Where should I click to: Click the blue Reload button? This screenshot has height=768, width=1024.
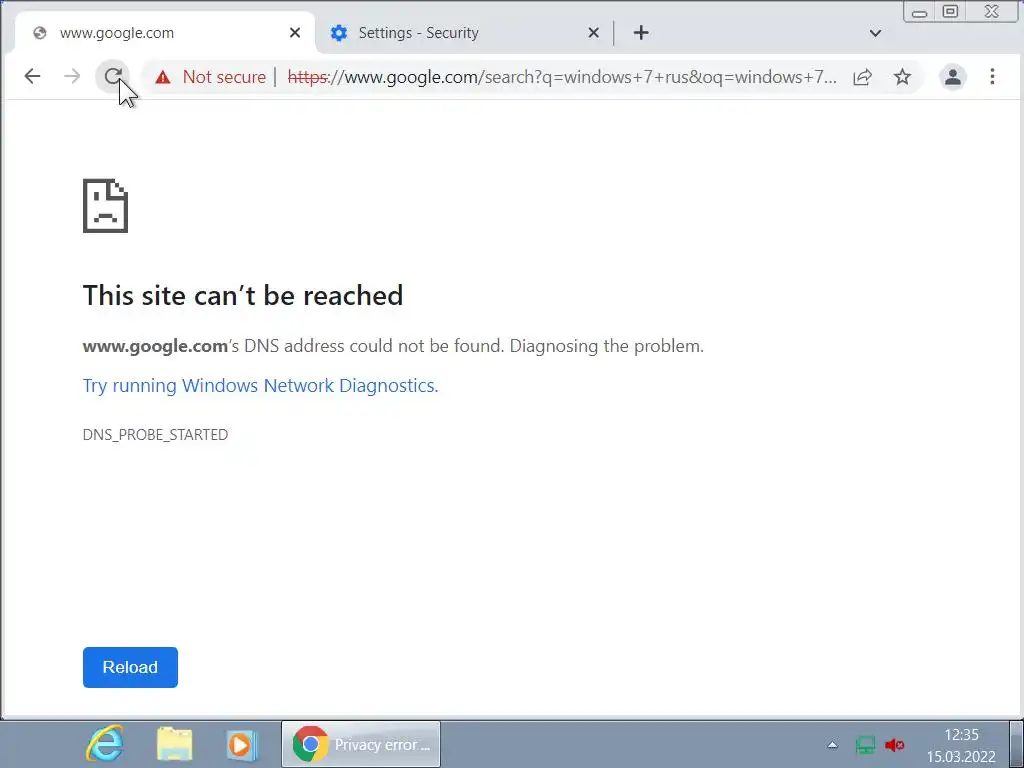[130, 667]
